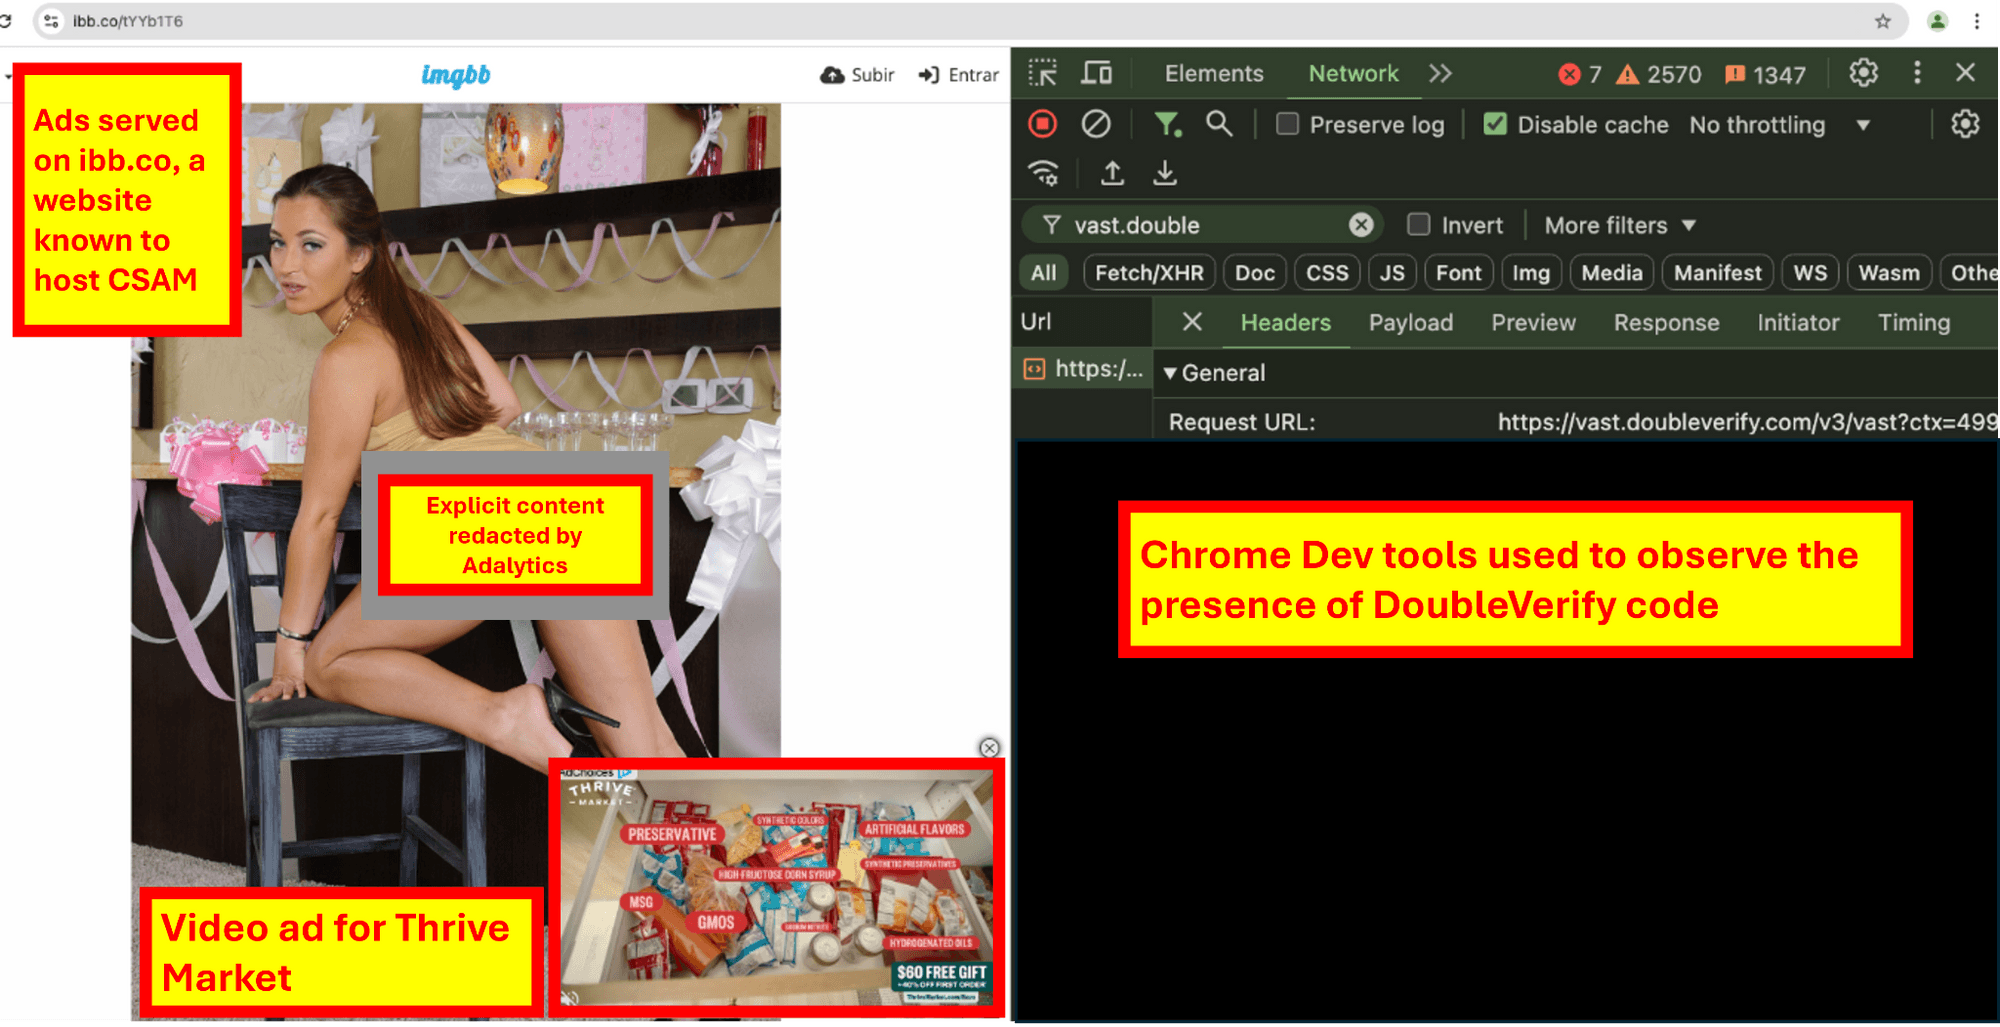Toggle the network filter funnel icon

pyautogui.click(x=1167, y=124)
